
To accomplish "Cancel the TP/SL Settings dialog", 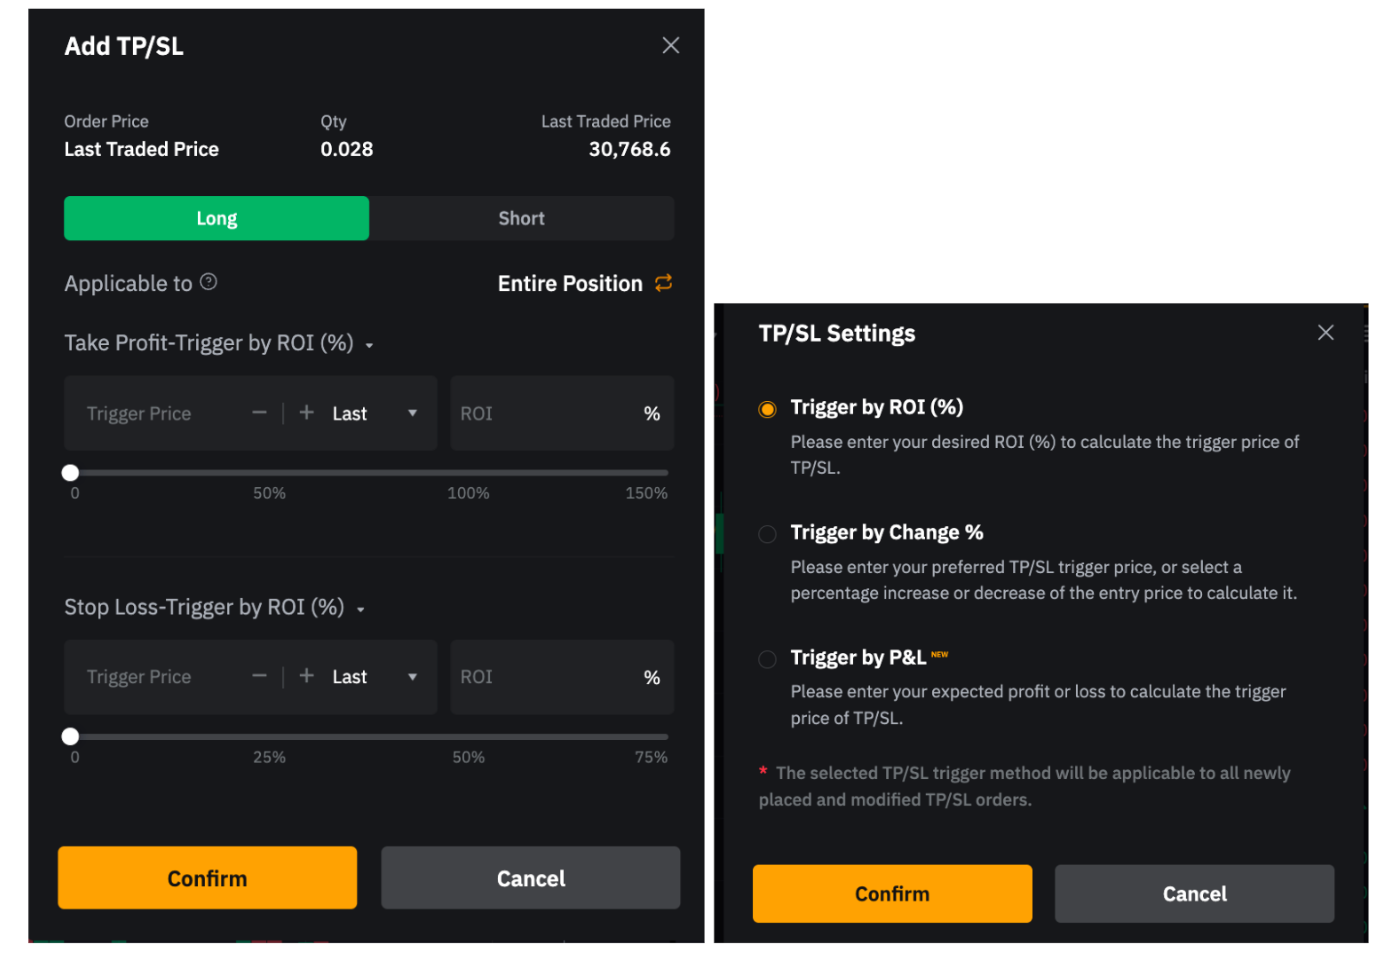I will pyautogui.click(x=1194, y=894).
